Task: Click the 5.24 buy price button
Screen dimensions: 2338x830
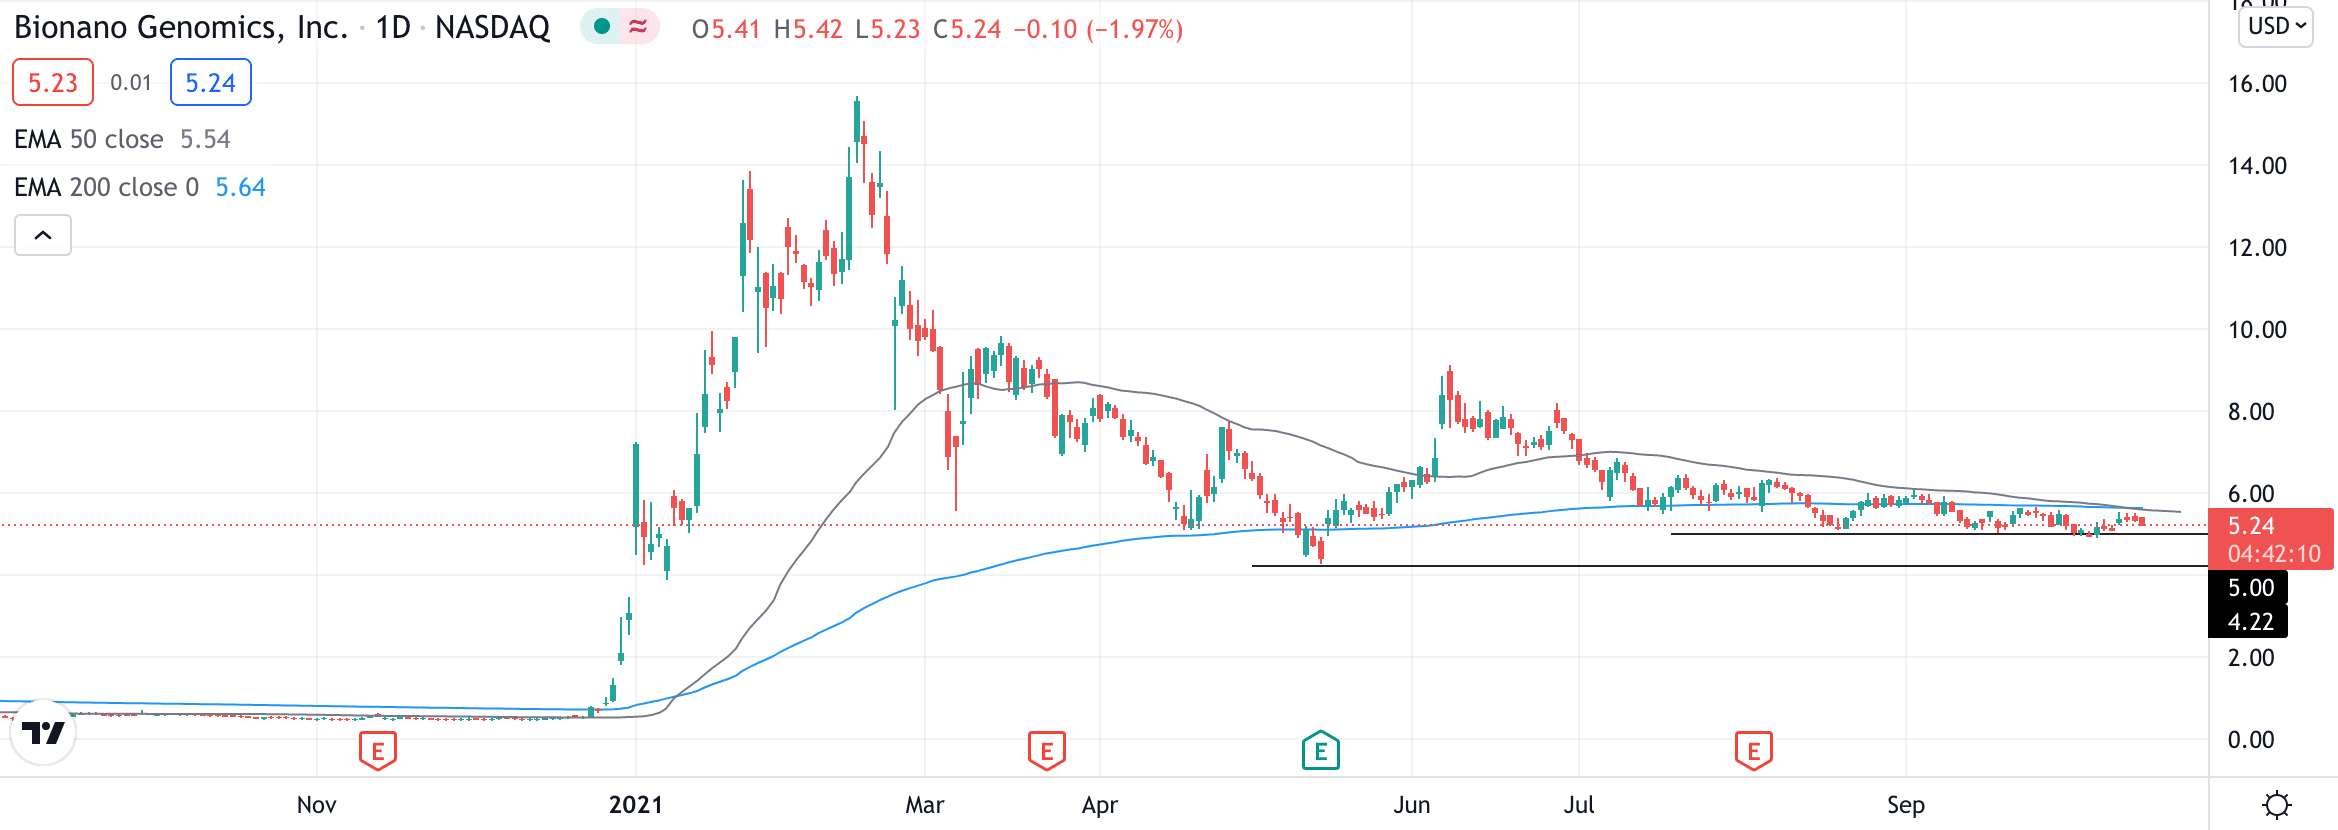Action: (211, 82)
